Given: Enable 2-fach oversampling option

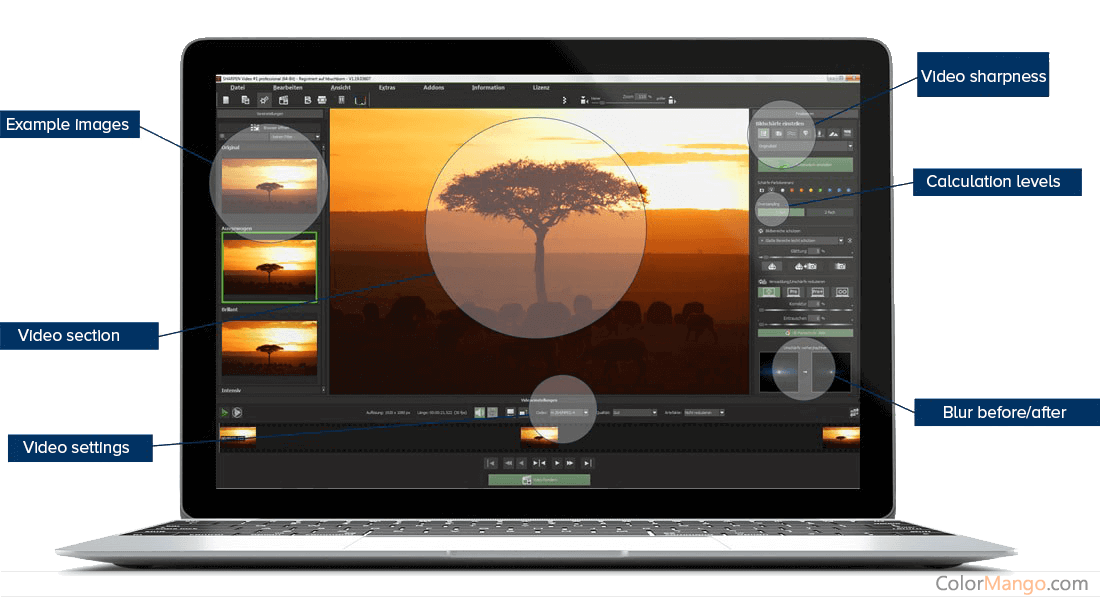Looking at the screenshot, I should click(830, 212).
